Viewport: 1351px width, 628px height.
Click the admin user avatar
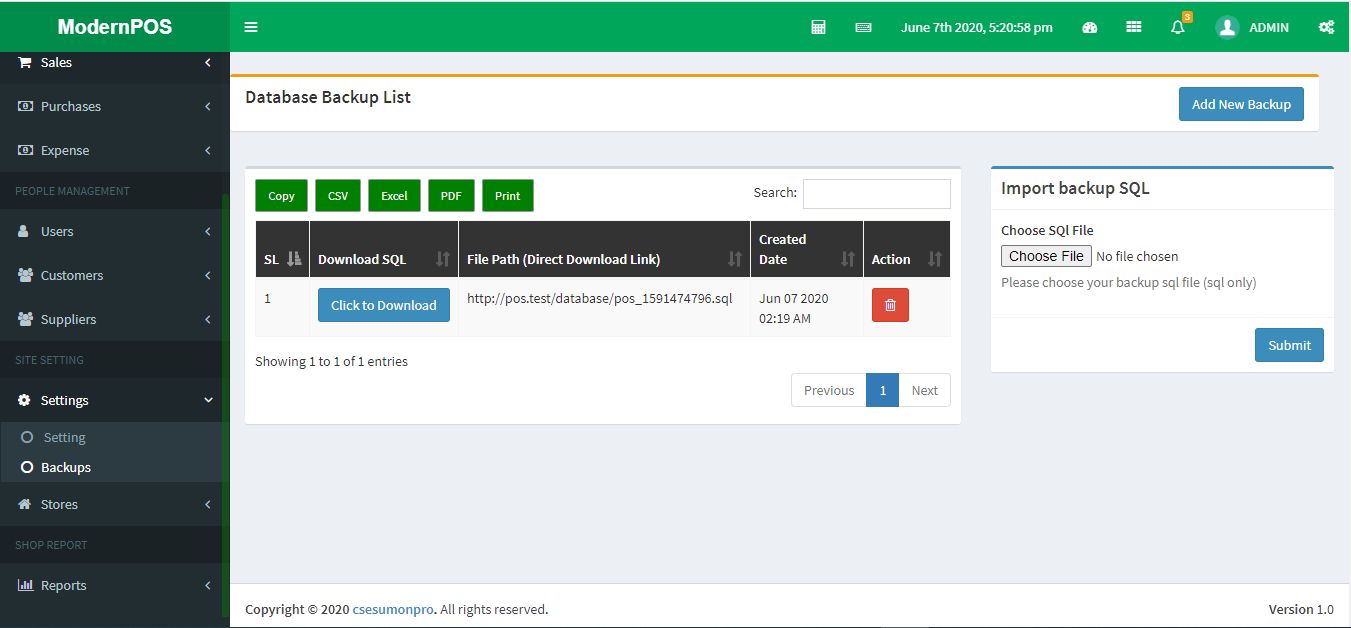(x=1227, y=27)
